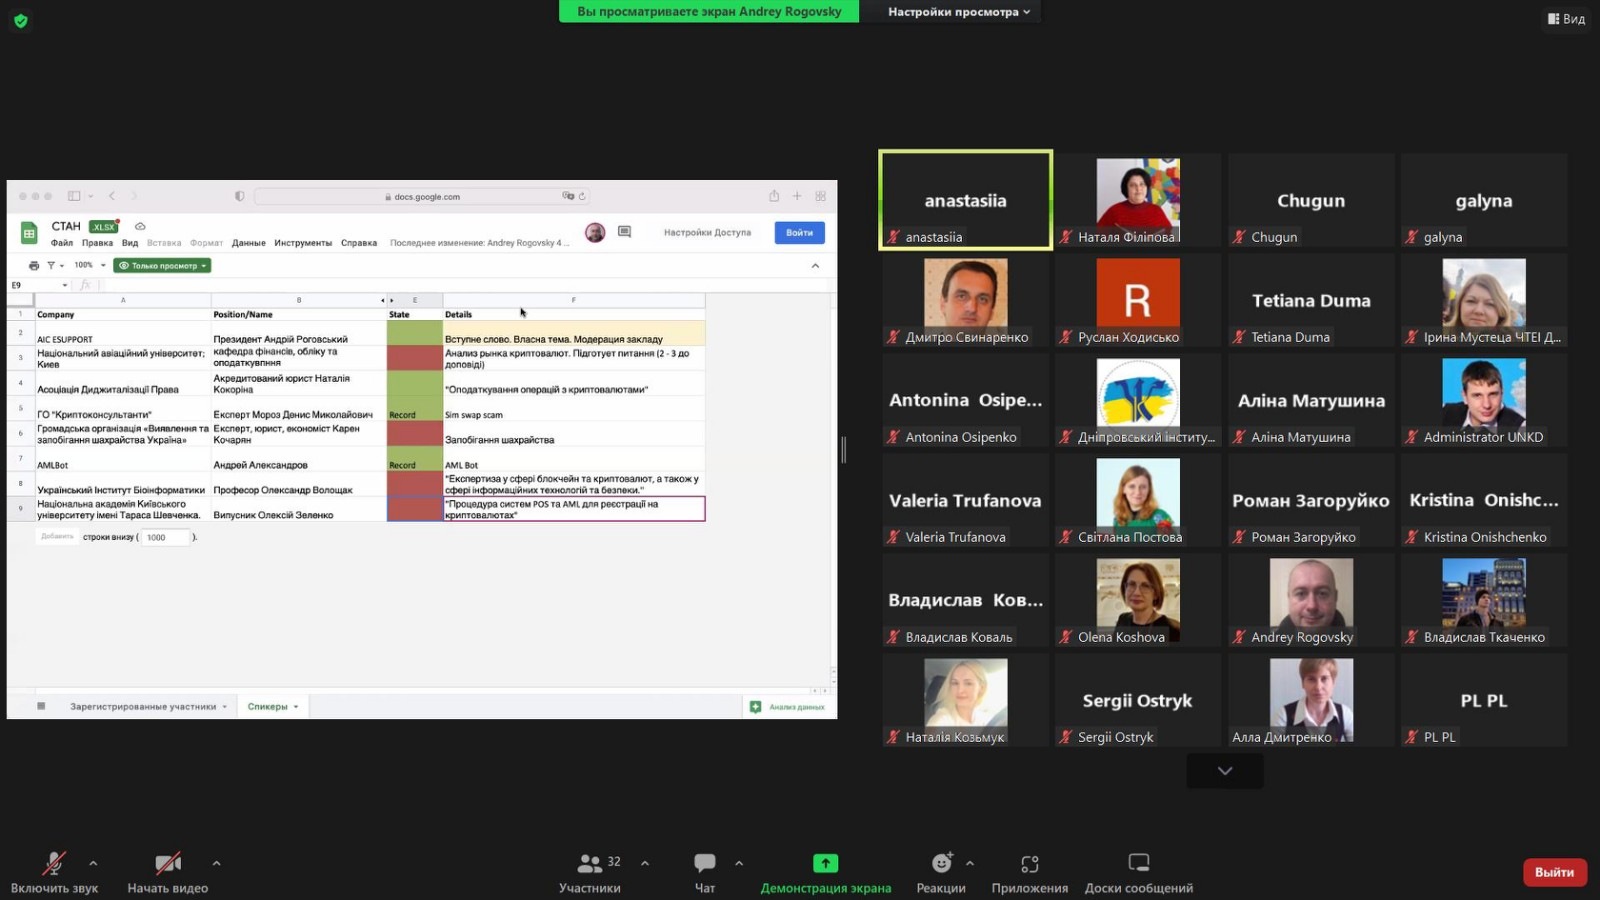Screen dimensions: 1600x900
Task: Open the Данные menu in the spreadsheet
Action: point(249,243)
